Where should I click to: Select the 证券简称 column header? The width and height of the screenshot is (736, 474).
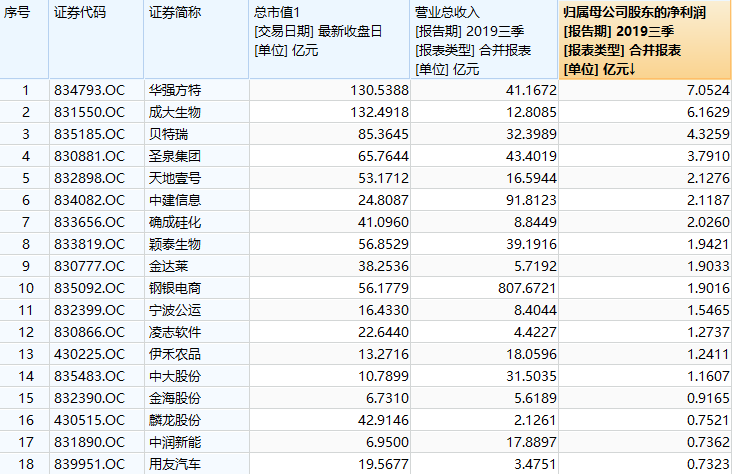point(196,39)
